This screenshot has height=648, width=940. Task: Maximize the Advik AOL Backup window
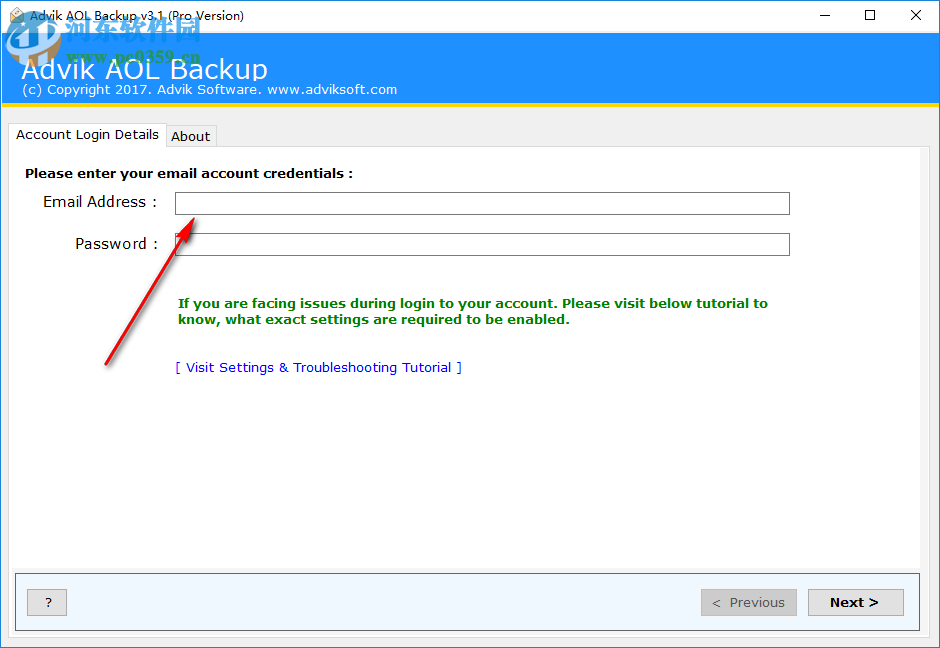click(870, 15)
